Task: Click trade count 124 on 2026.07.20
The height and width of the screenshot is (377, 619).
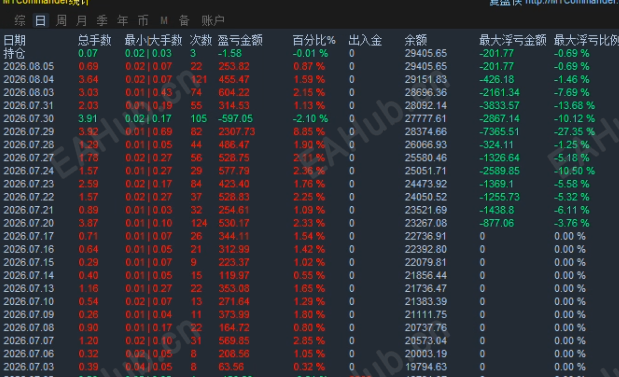Action: click(199, 223)
